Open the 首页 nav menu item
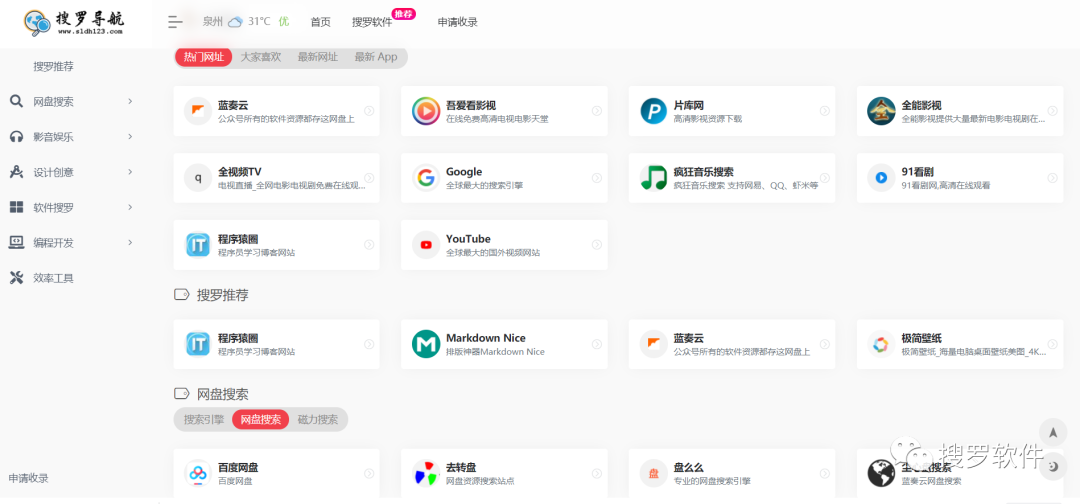Viewport: 1080px width, 504px height. coord(320,22)
